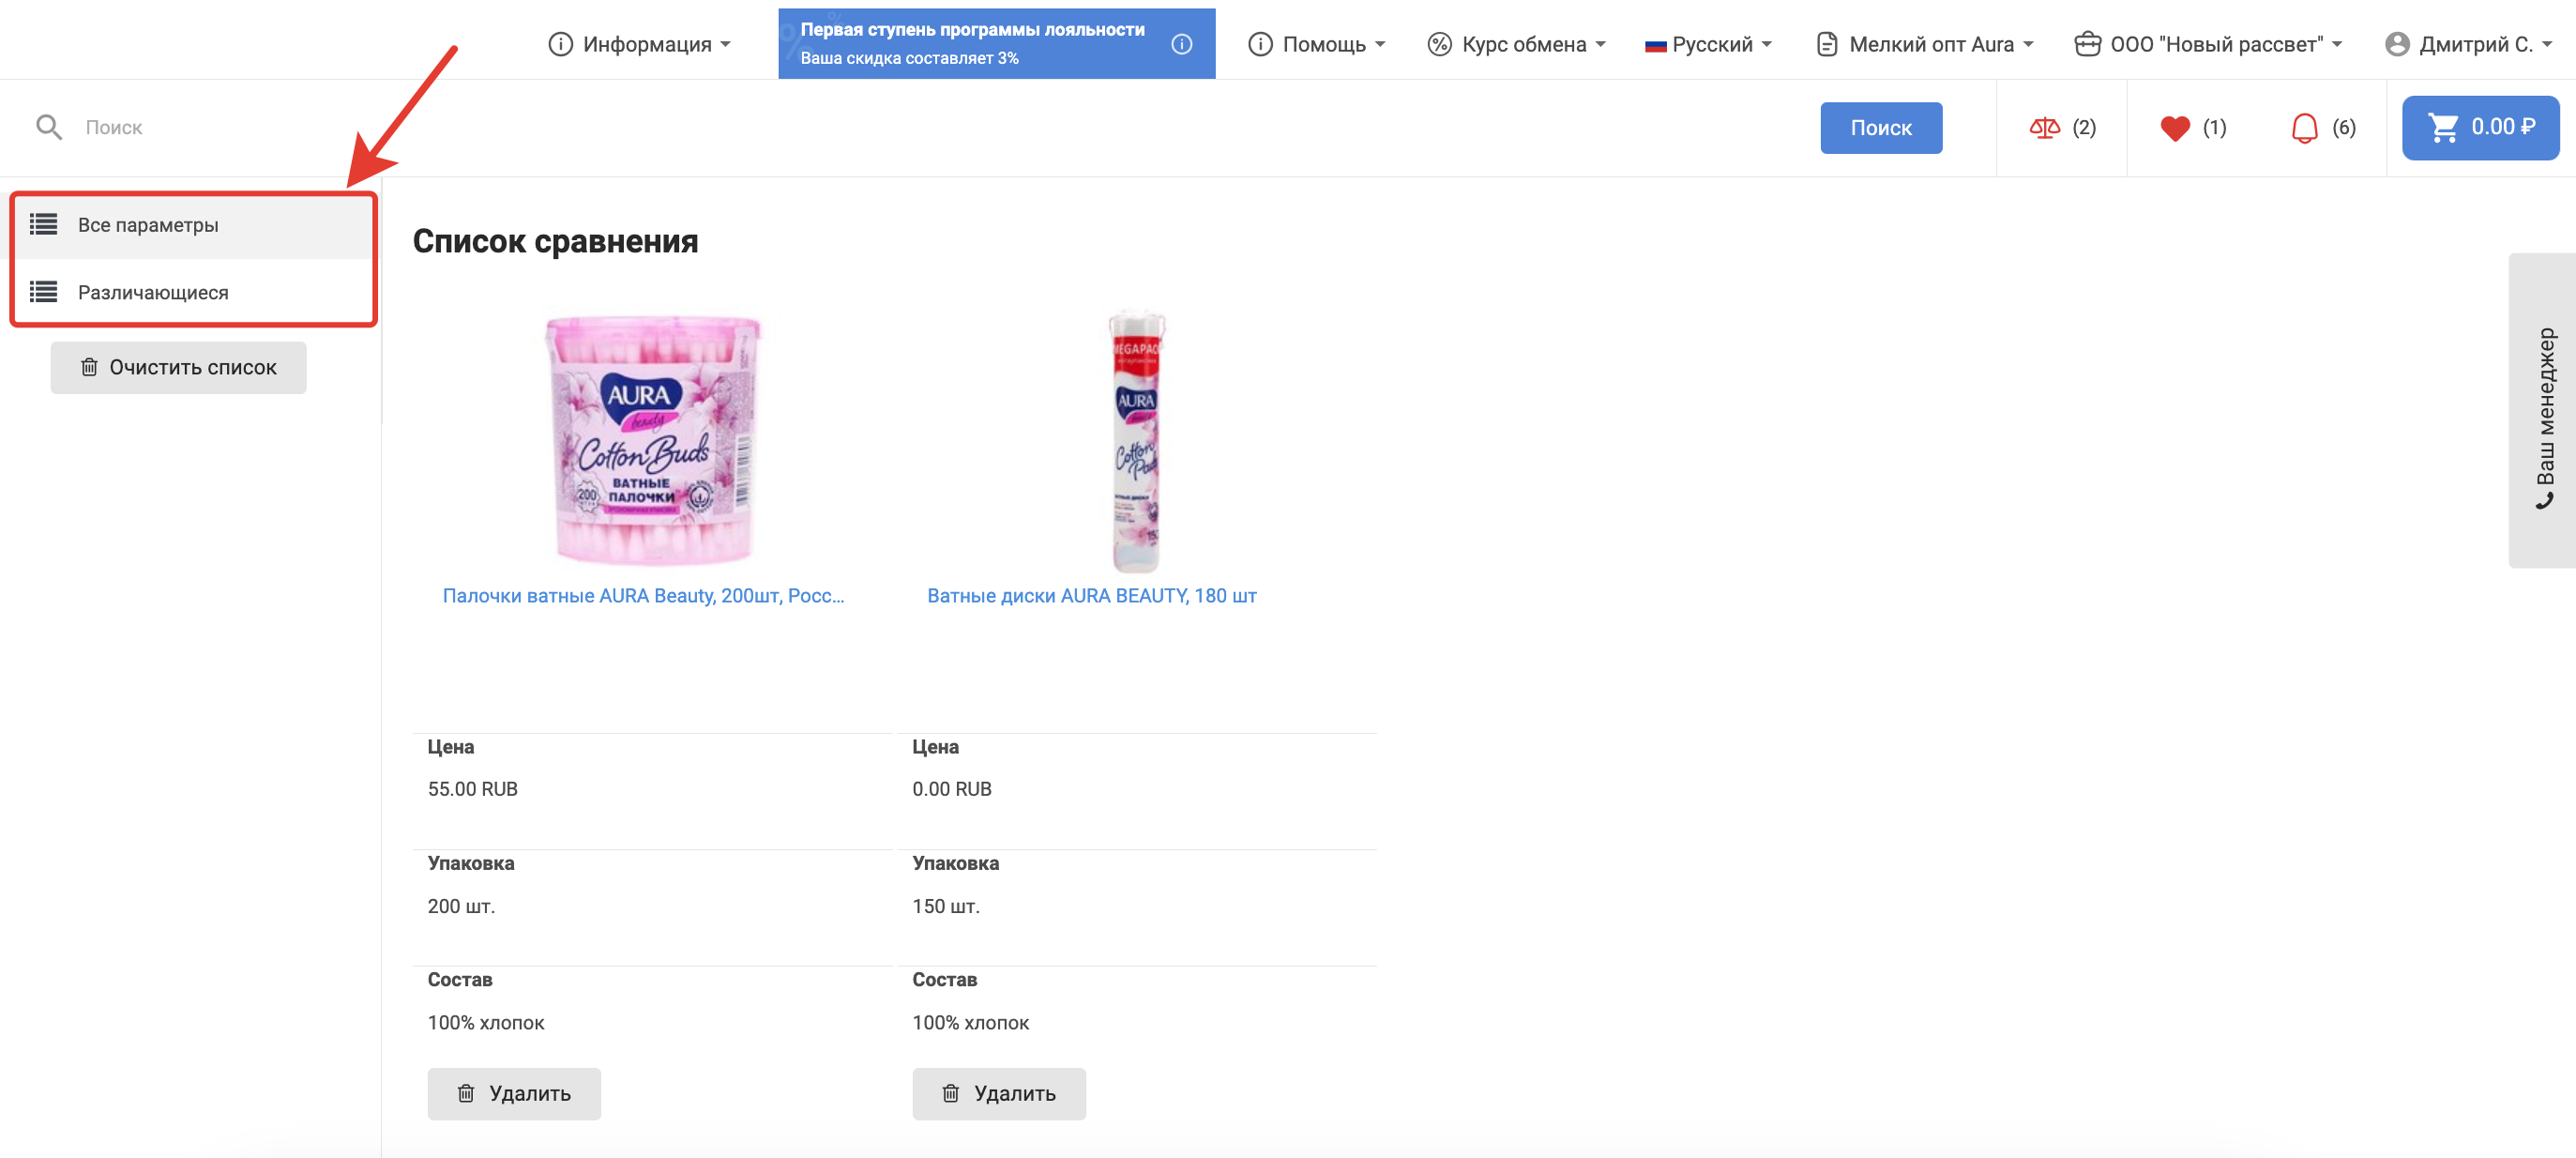Click the comparison scales icon
2576x1158 pixels.
coord(2044,128)
